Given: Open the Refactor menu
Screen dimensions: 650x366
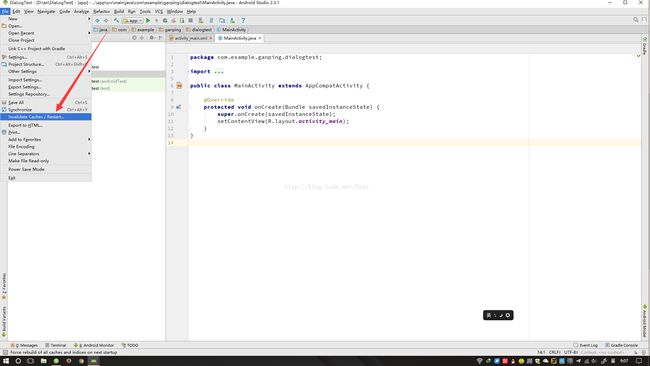Looking at the screenshot, I should (102, 12).
